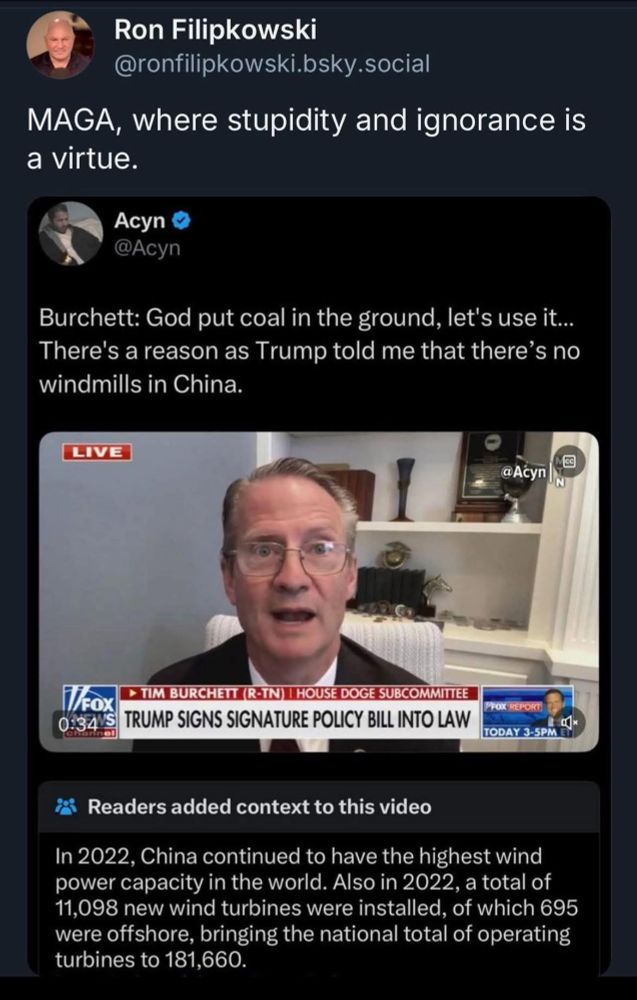Open Ron Filipkowski's profile avatar

pos(60,45)
